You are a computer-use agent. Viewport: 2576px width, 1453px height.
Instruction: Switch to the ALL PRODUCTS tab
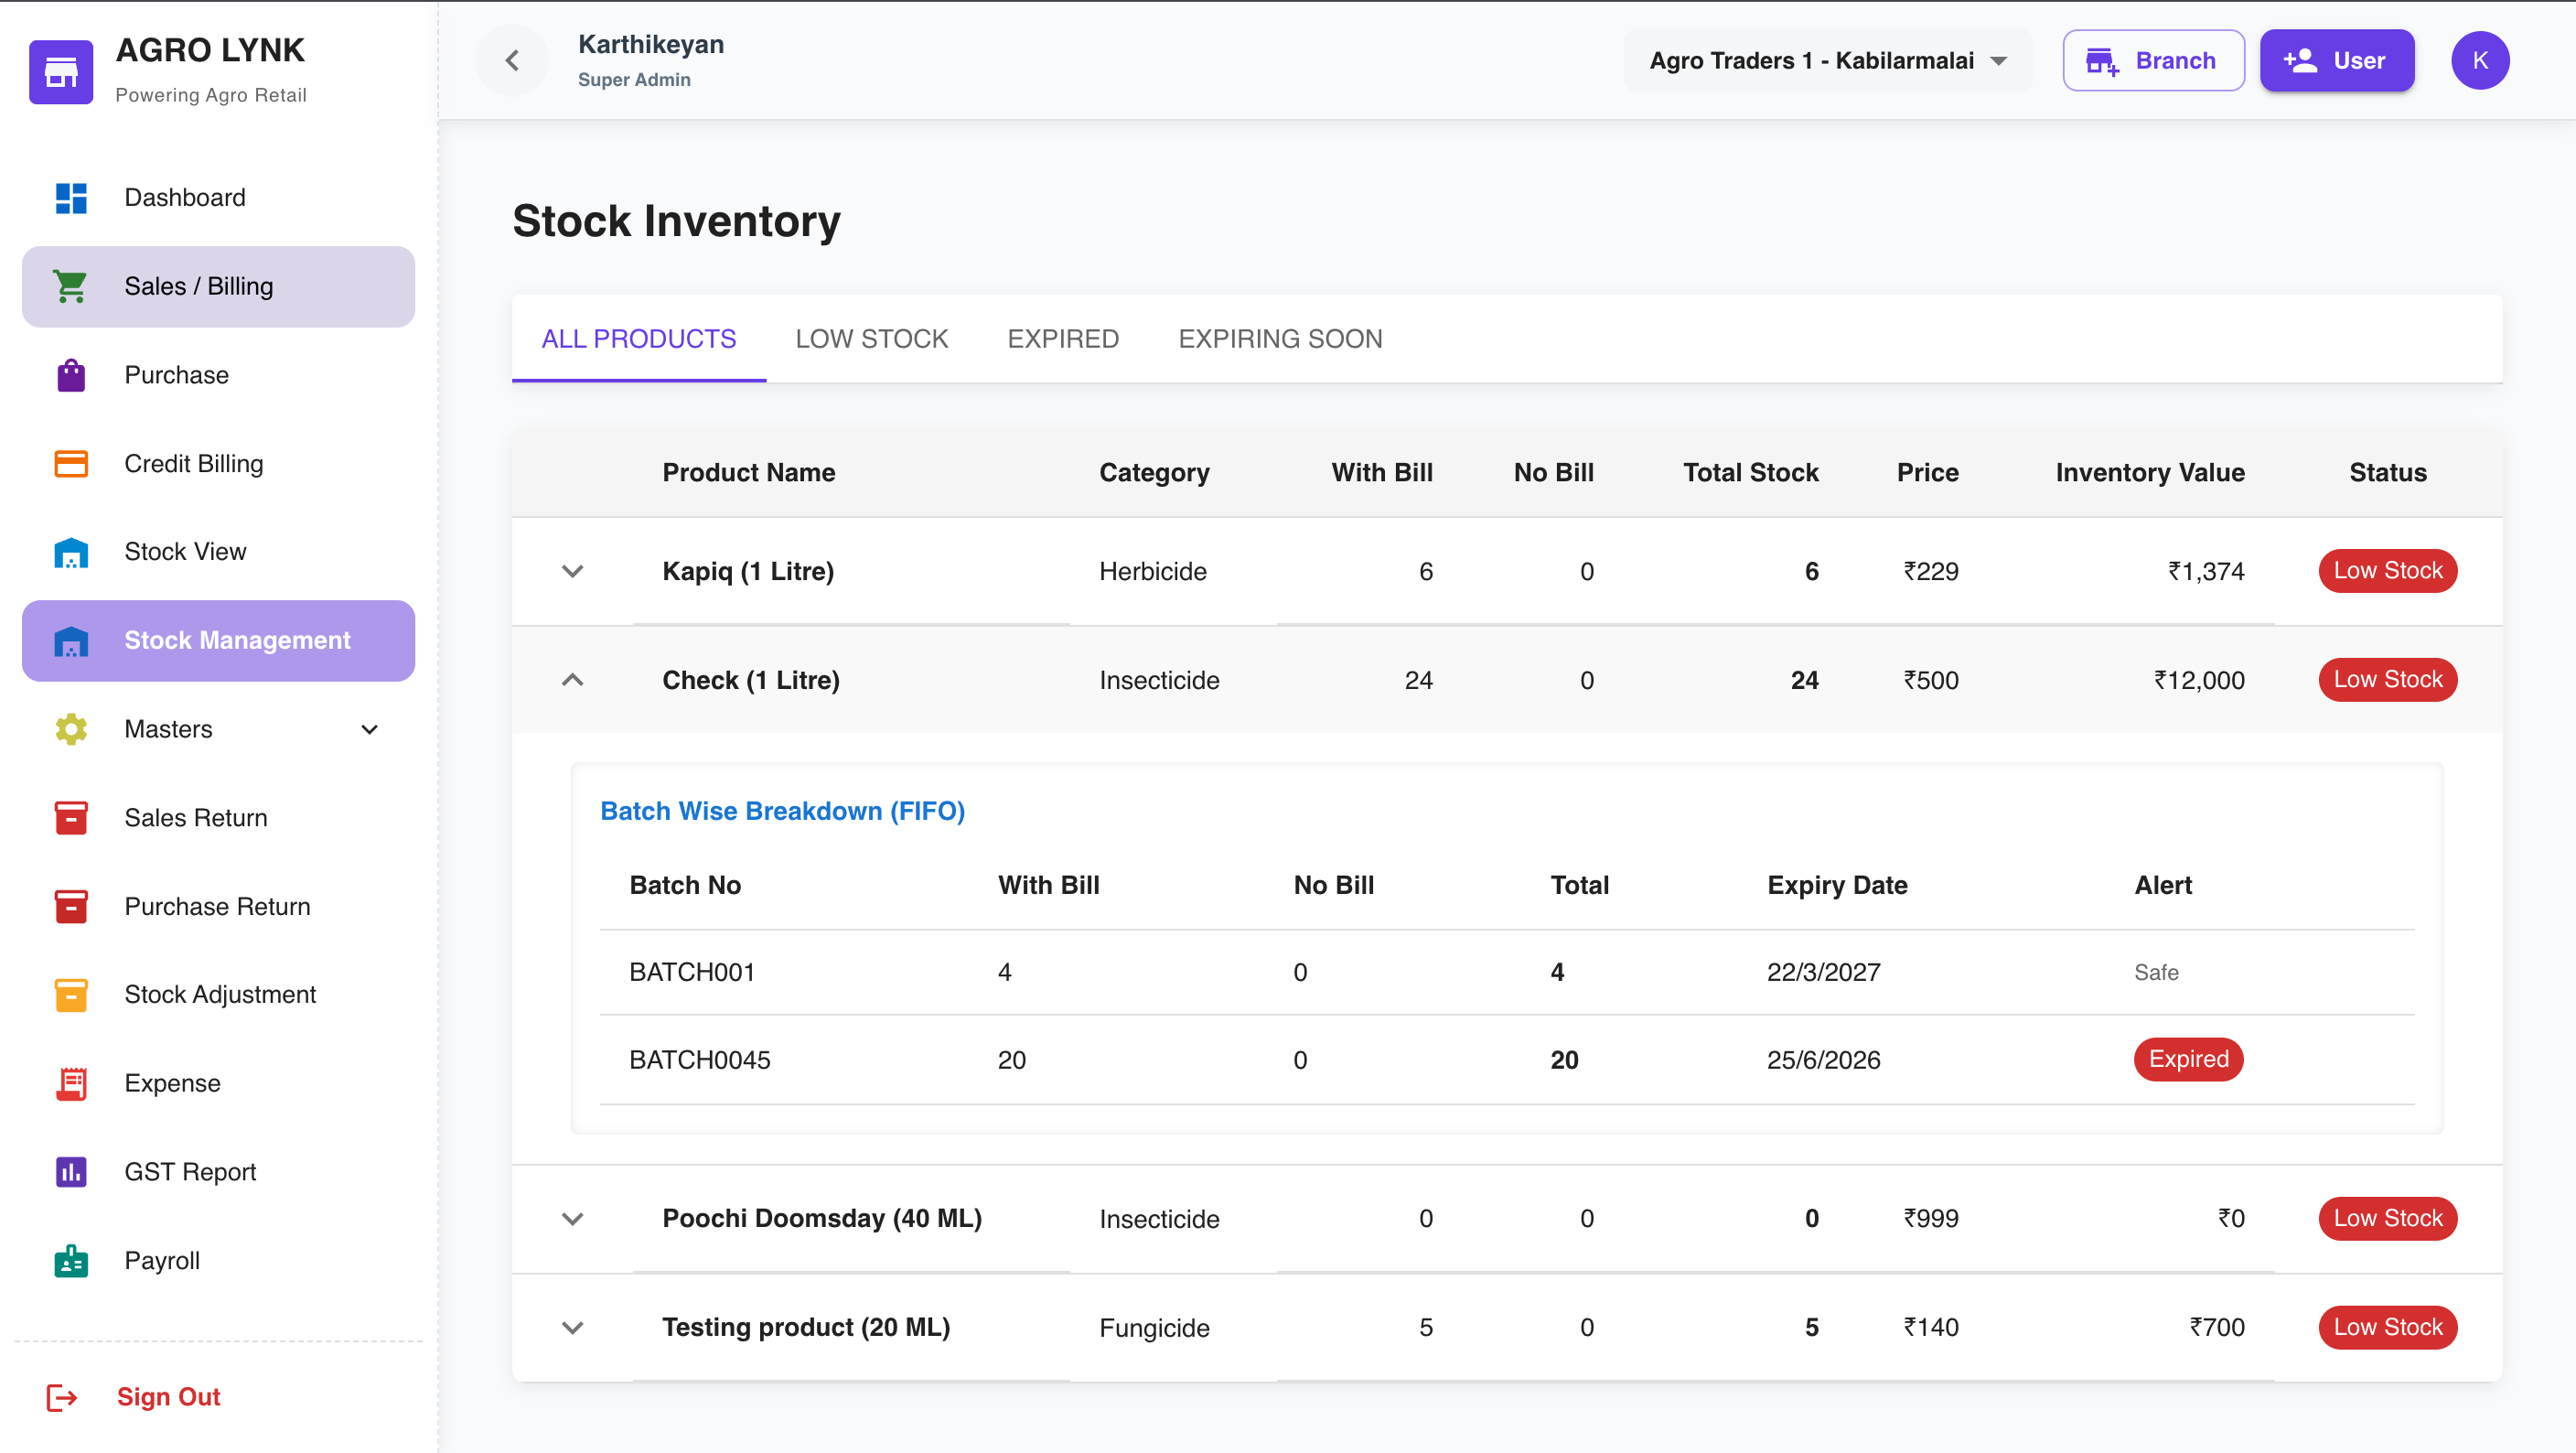(639, 339)
